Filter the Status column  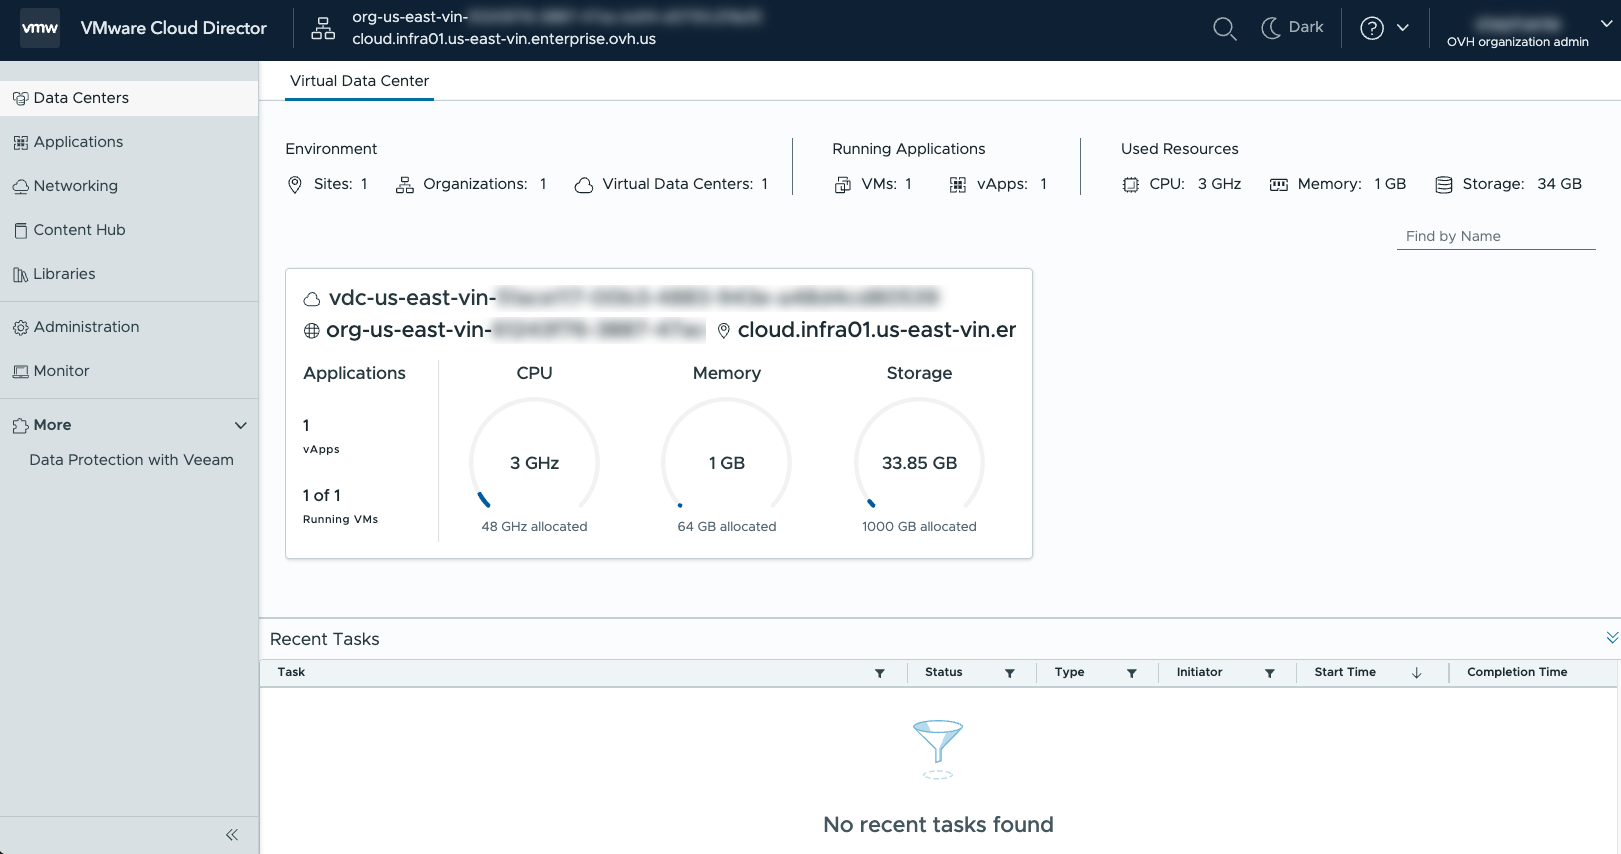point(1010,673)
